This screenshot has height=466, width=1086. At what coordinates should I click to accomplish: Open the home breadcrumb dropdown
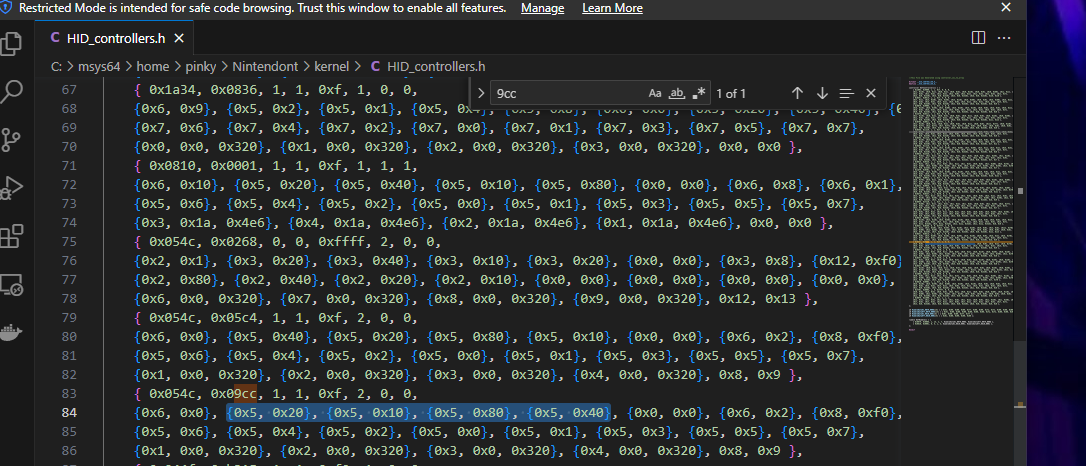(152, 66)
